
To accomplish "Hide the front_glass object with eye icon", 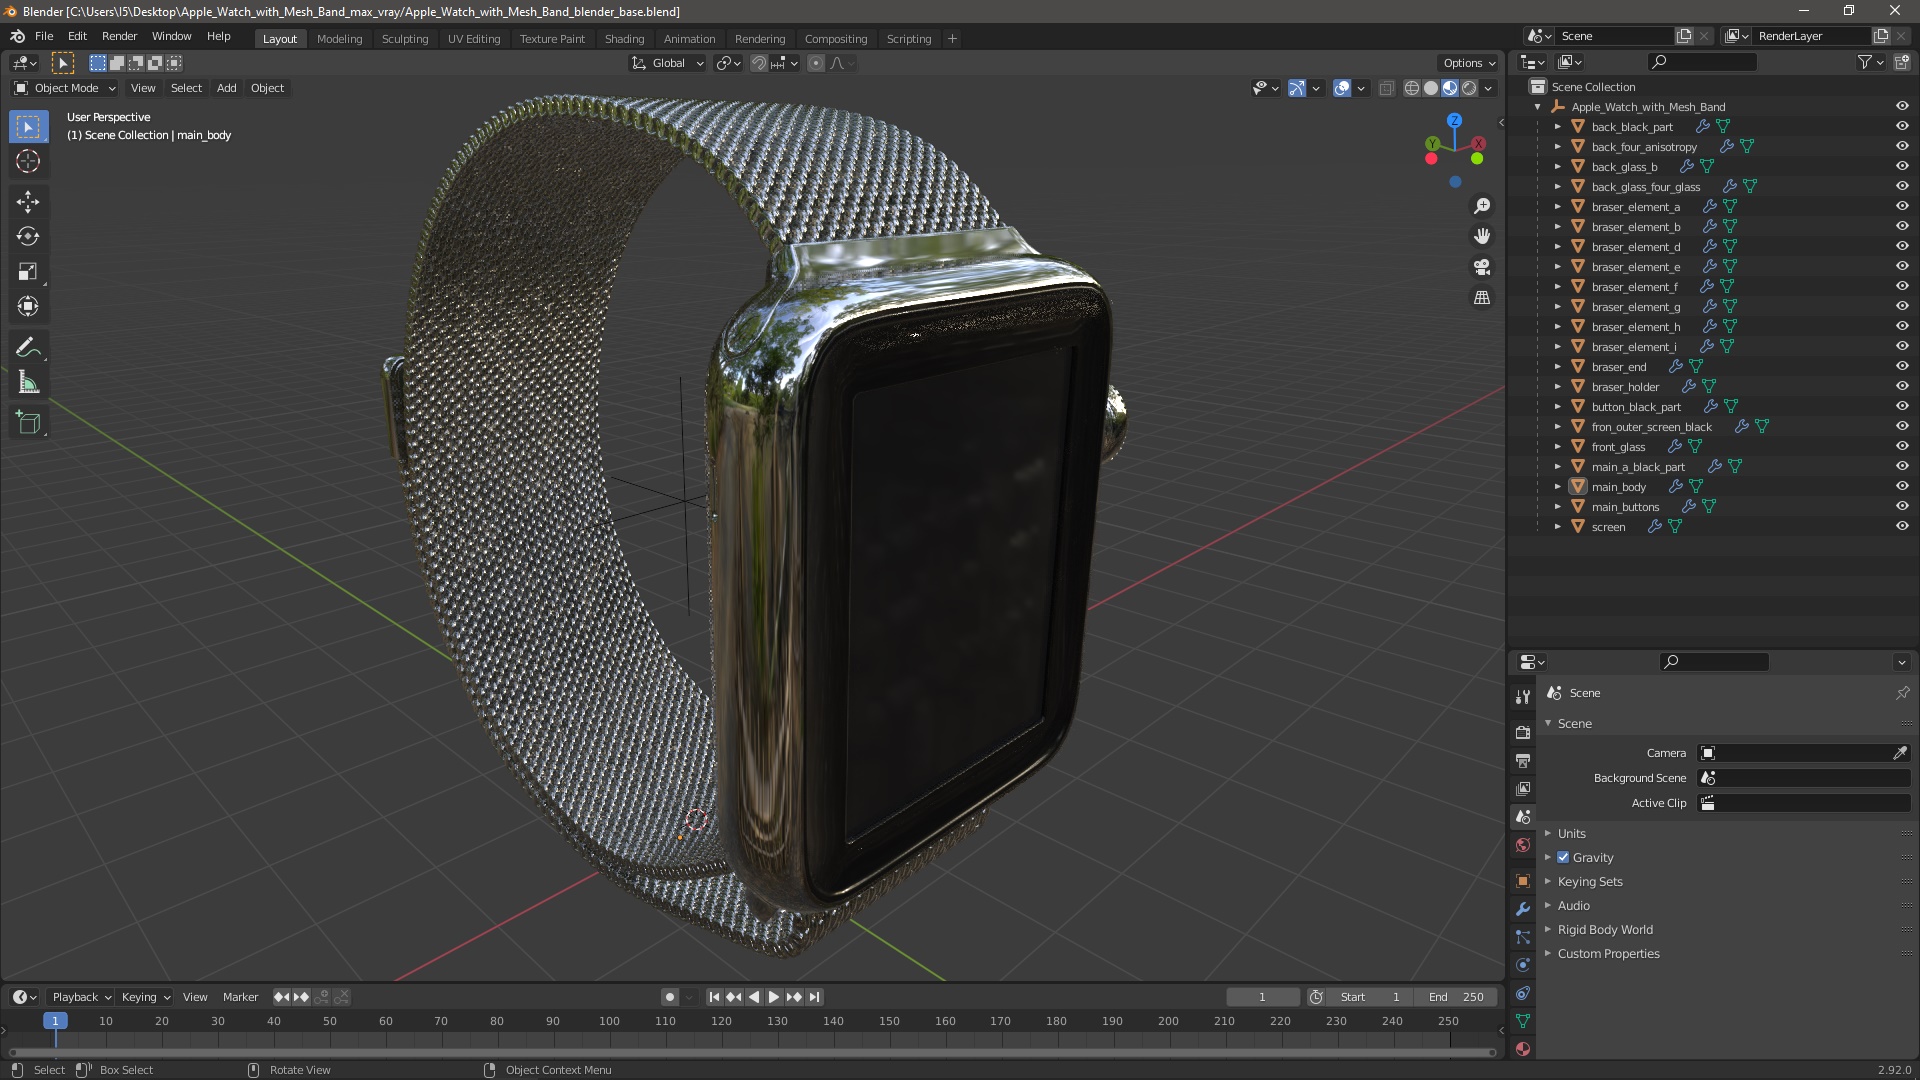I will coord(1901,446).
